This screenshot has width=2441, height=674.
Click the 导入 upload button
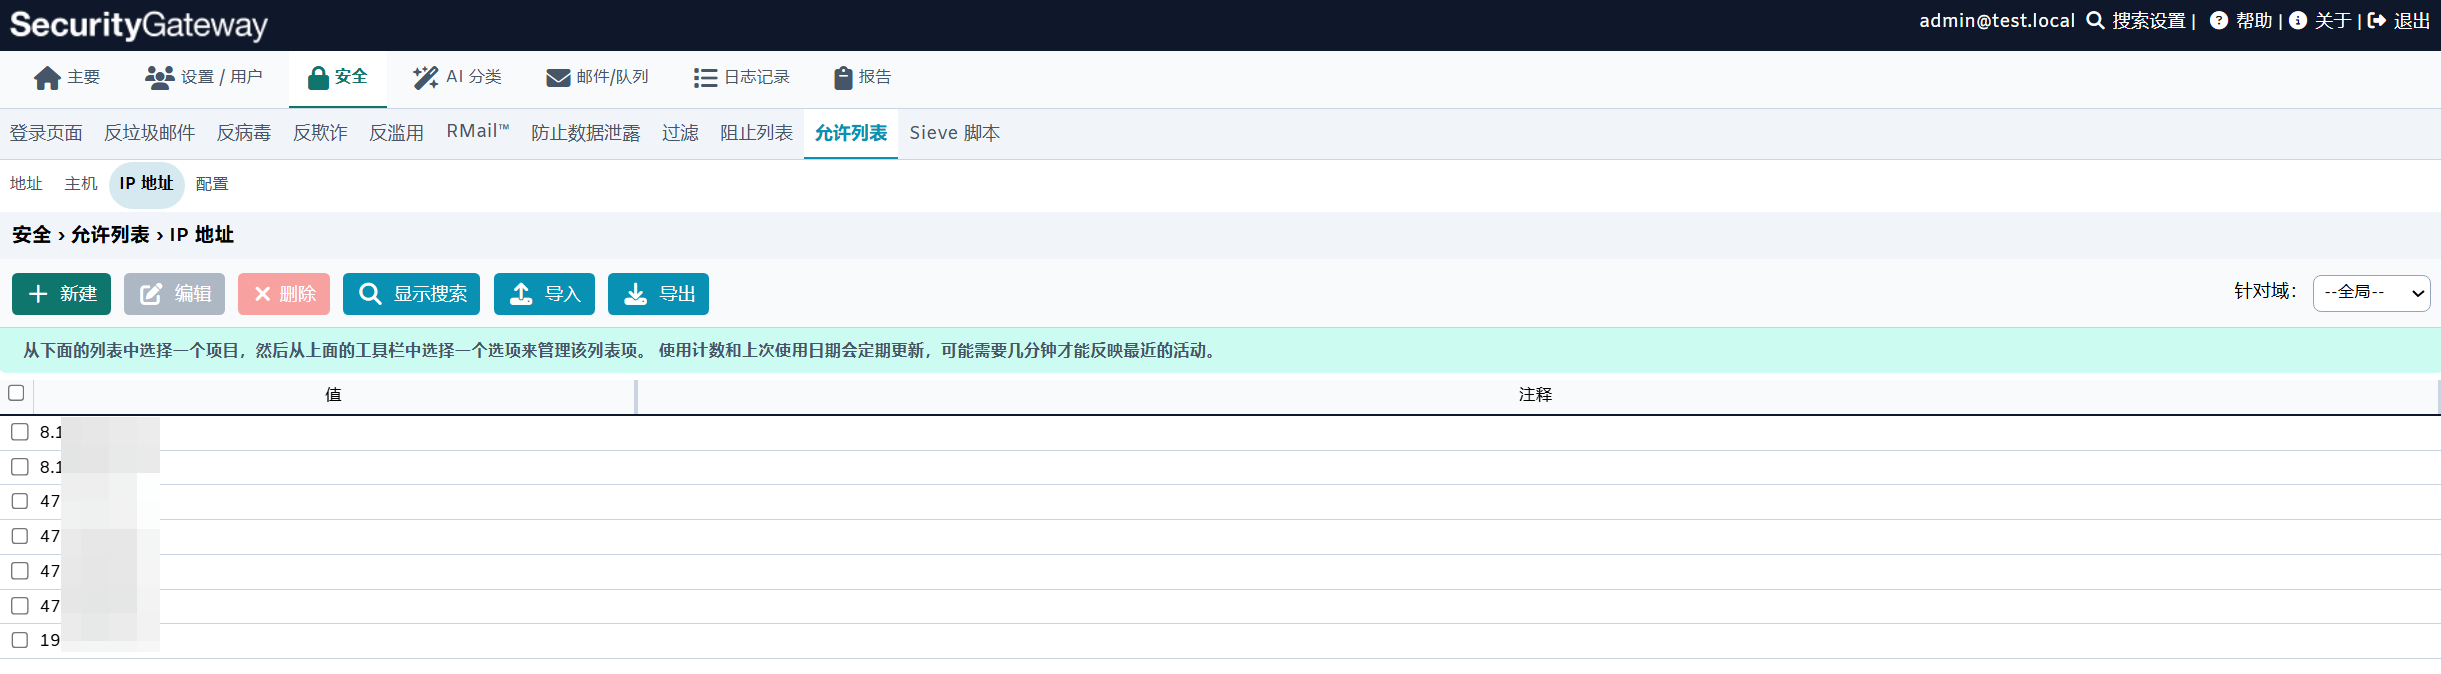coord(544,294)
